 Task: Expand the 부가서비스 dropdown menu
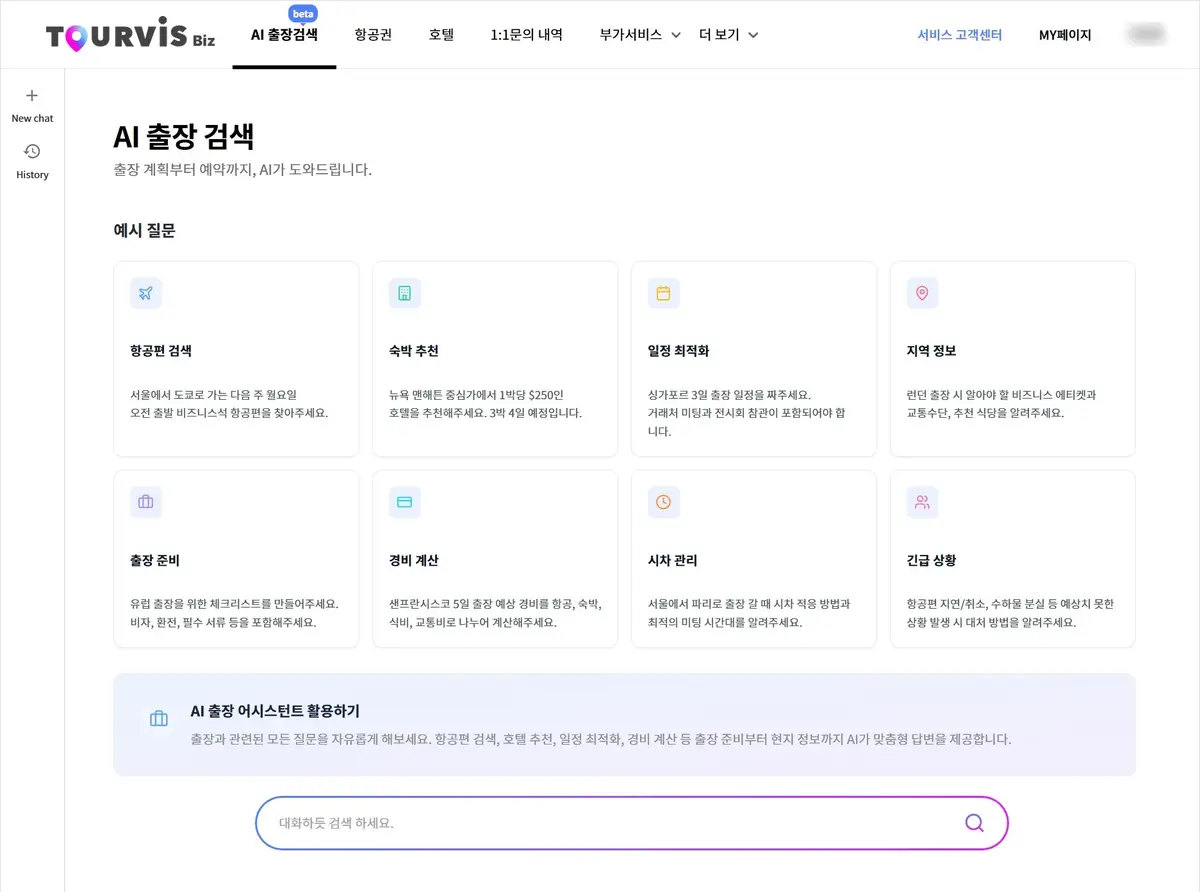pyautogui.click(x=640, y=34)
